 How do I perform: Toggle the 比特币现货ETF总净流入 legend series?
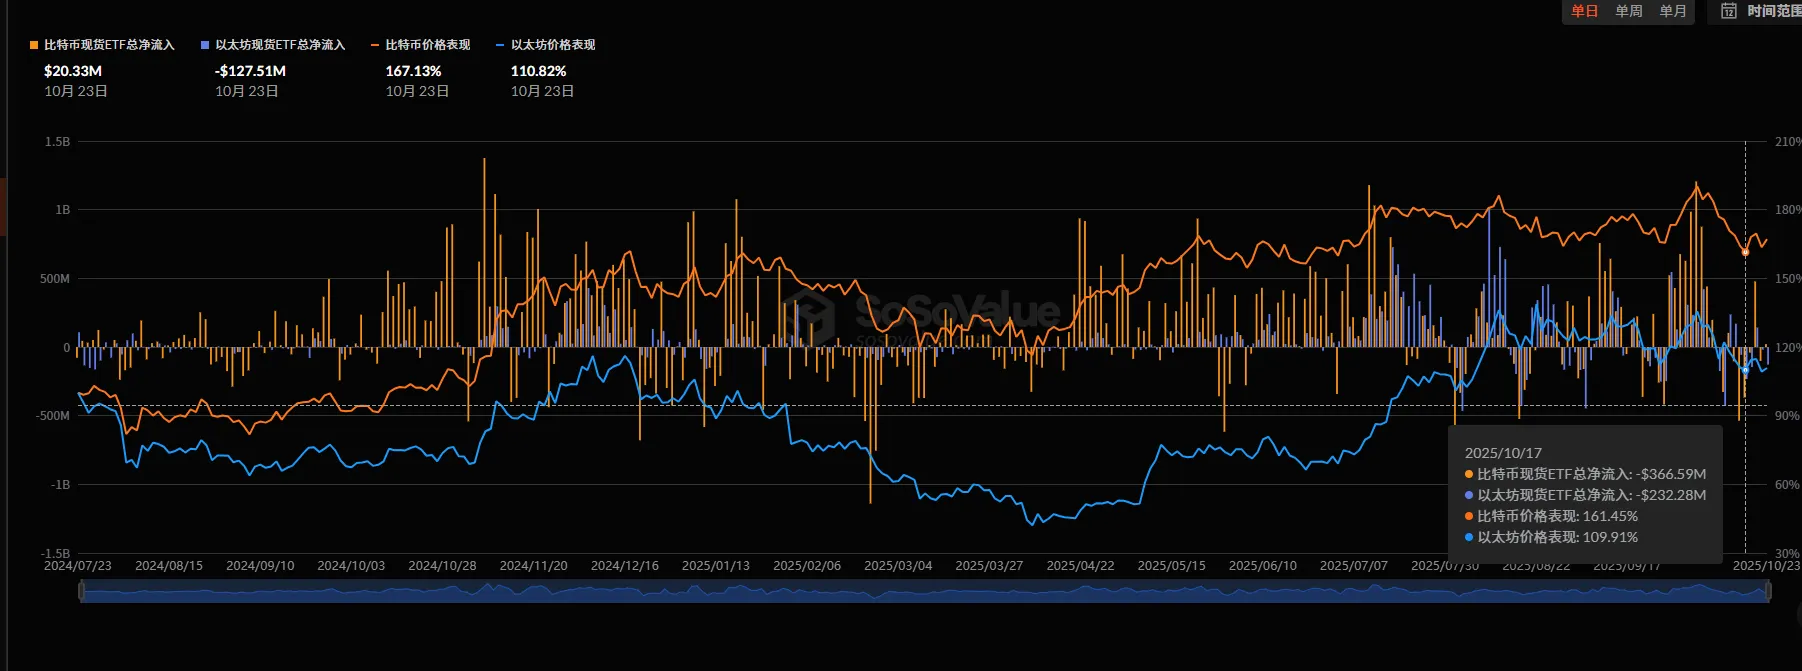102,45
